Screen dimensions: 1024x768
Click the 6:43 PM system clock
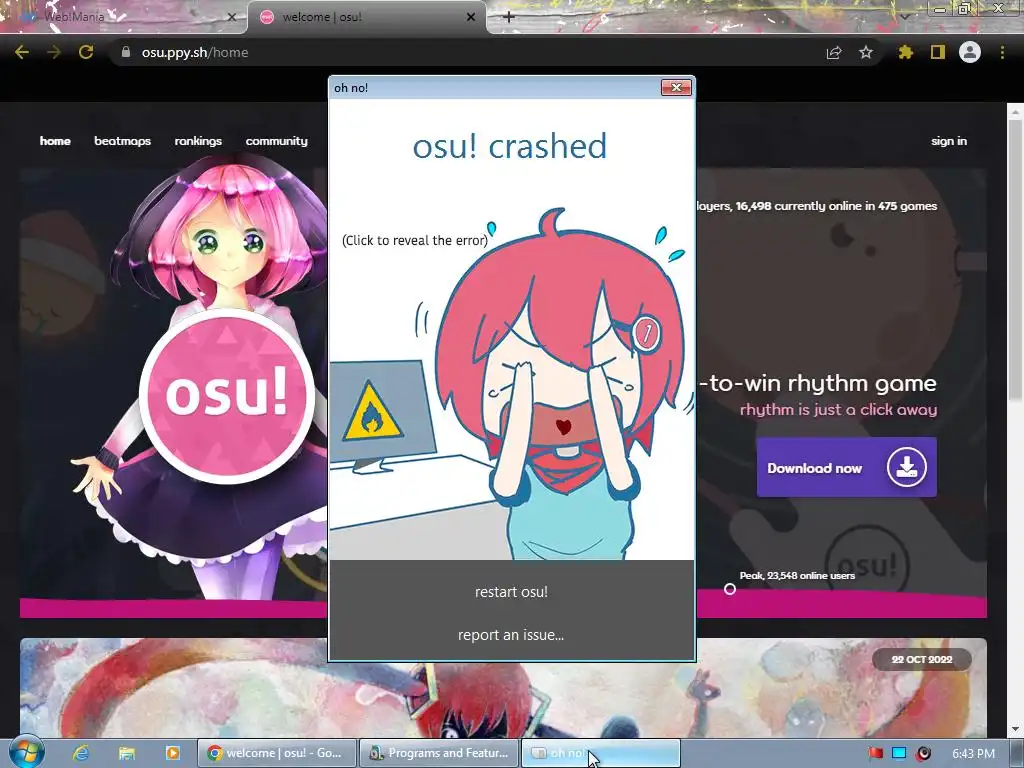(974, 753)
